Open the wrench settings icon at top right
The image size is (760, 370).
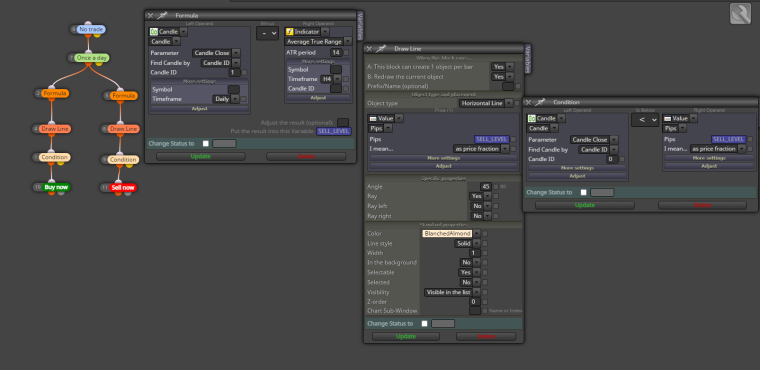pos(740,14)
